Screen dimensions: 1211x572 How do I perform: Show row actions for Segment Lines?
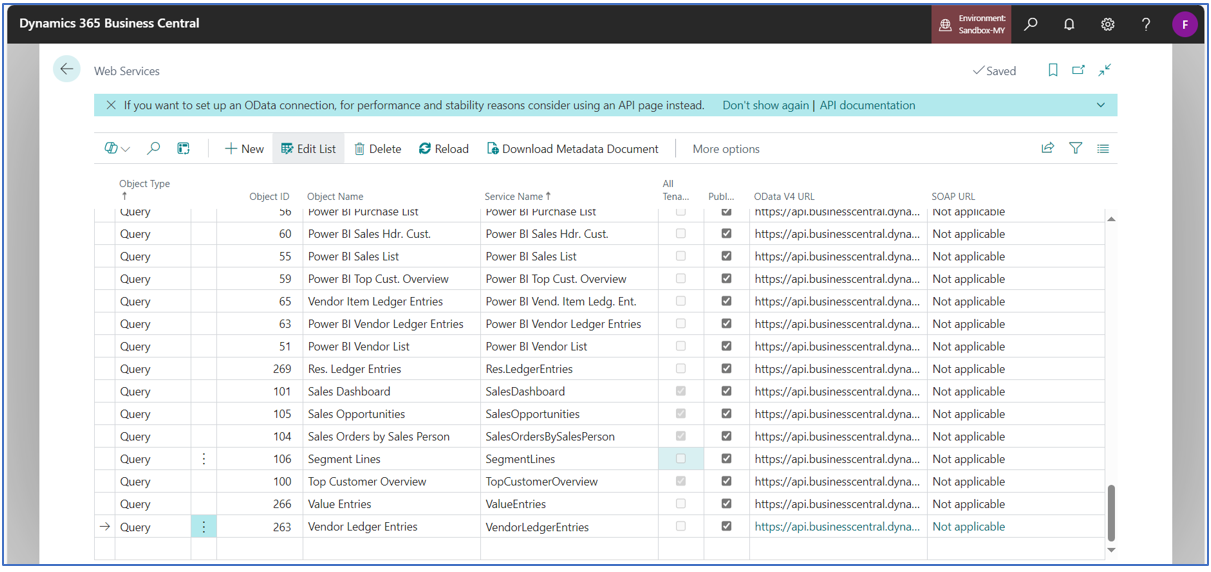(204, 459)
